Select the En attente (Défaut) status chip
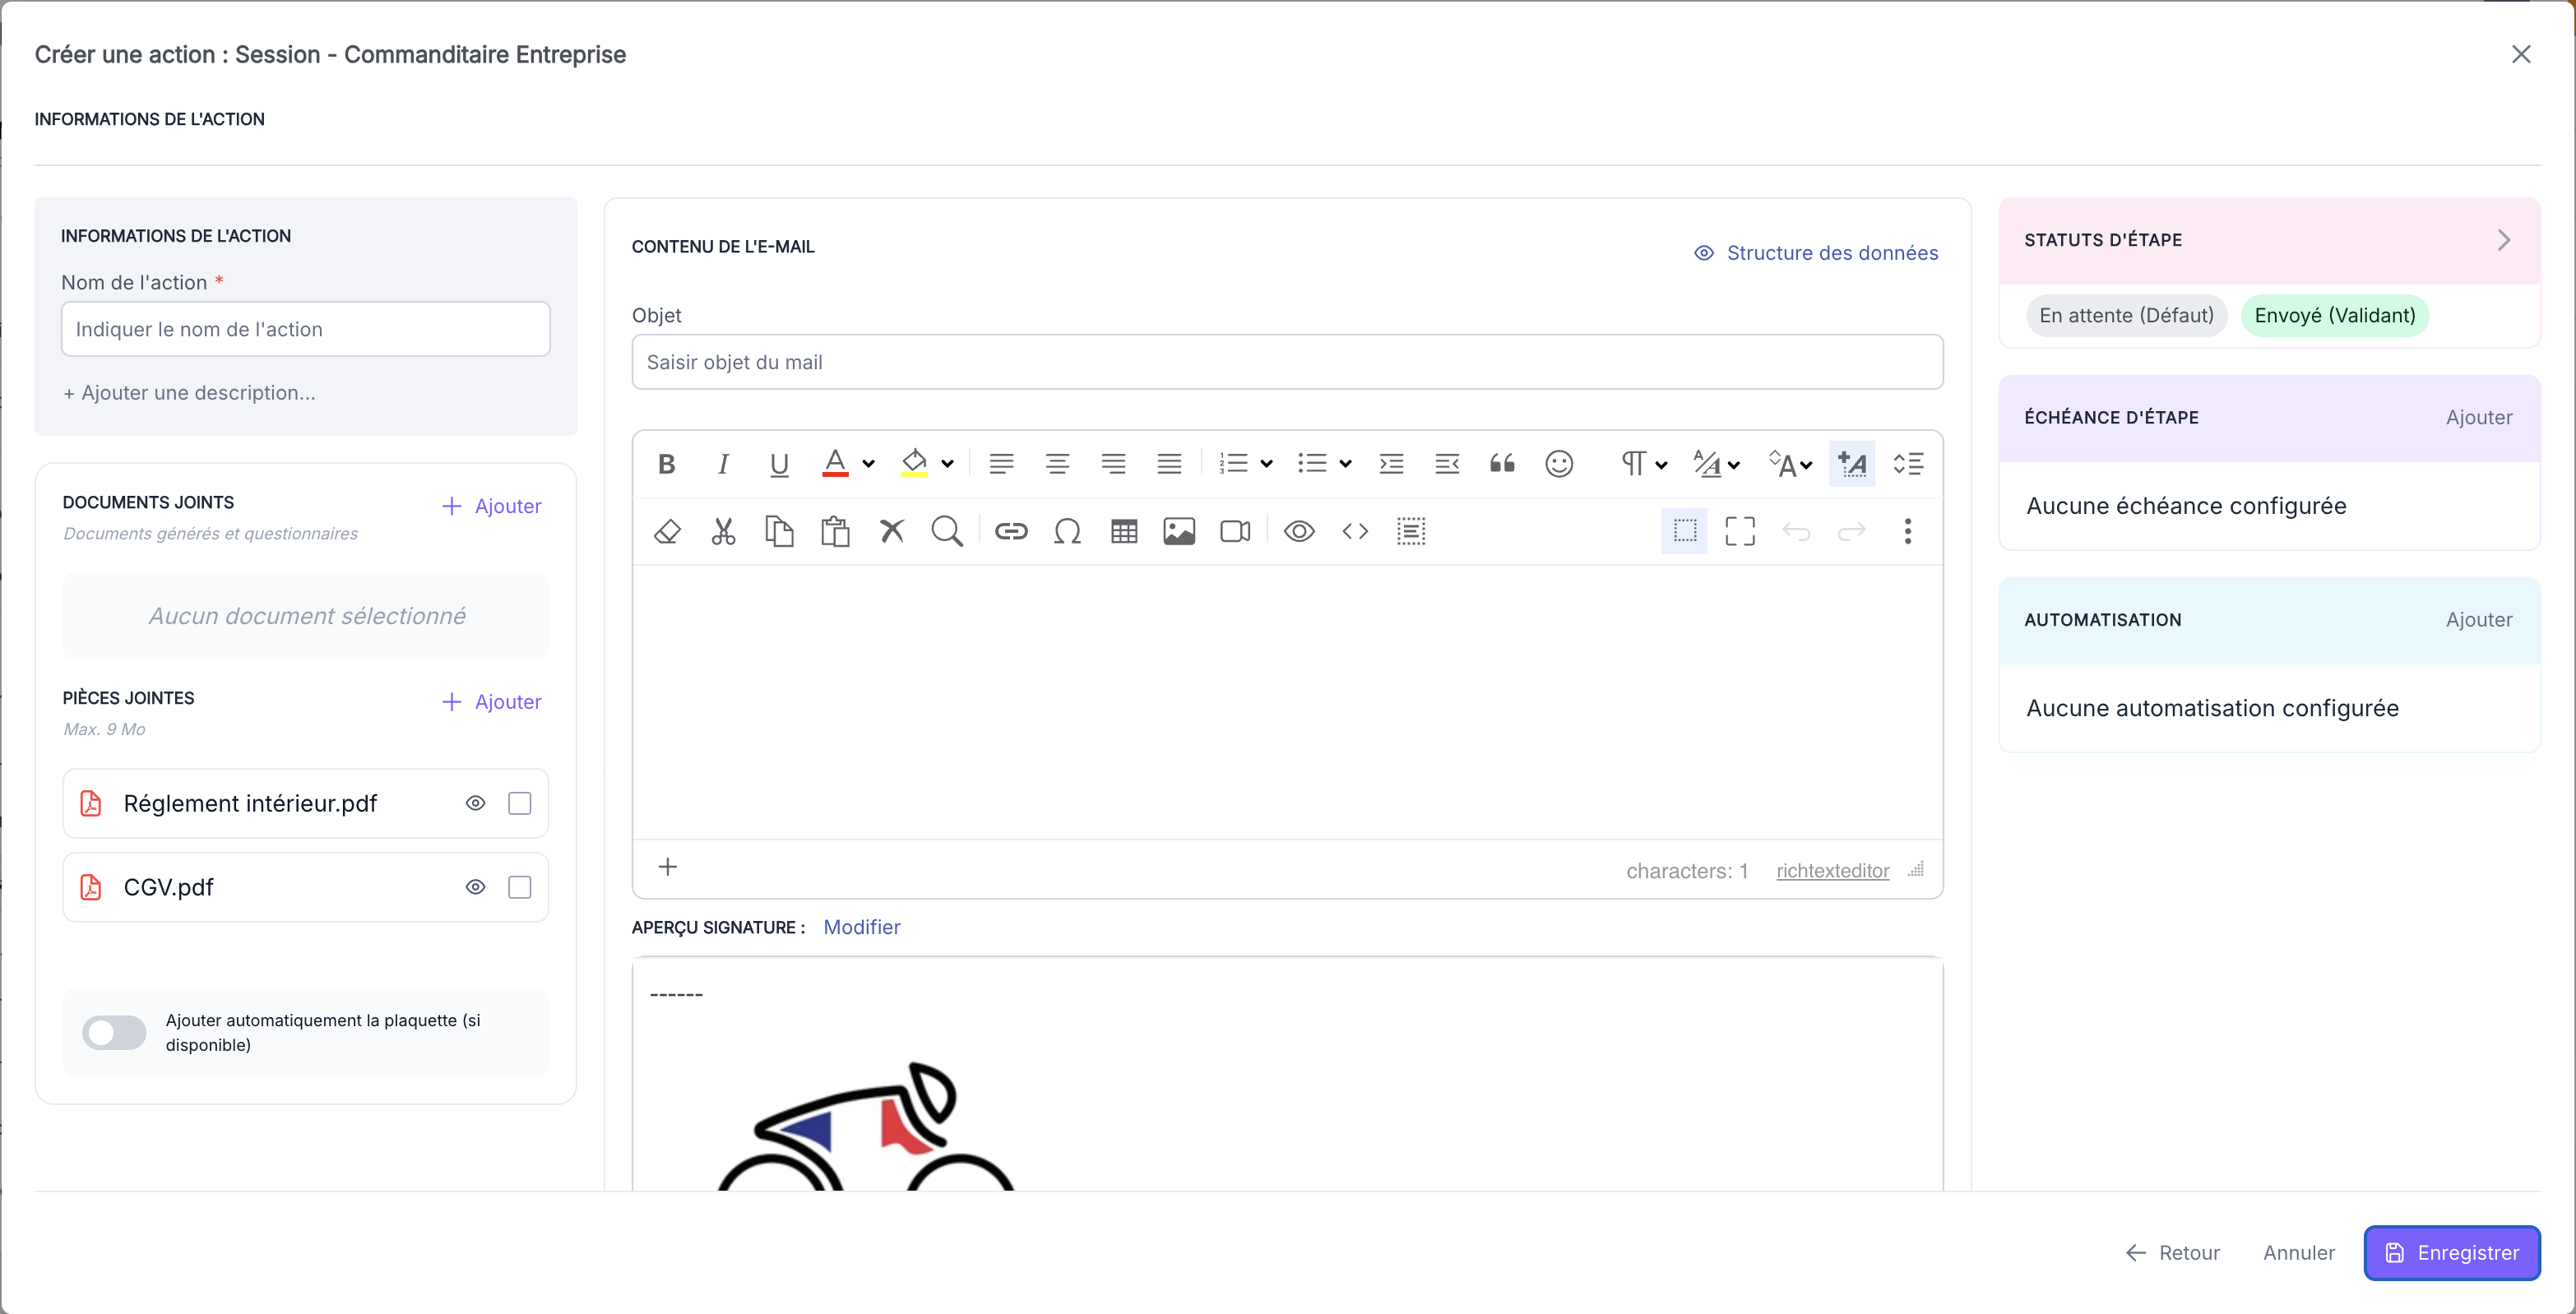Screen dimensions: 2576x1314 [2127, 315]
